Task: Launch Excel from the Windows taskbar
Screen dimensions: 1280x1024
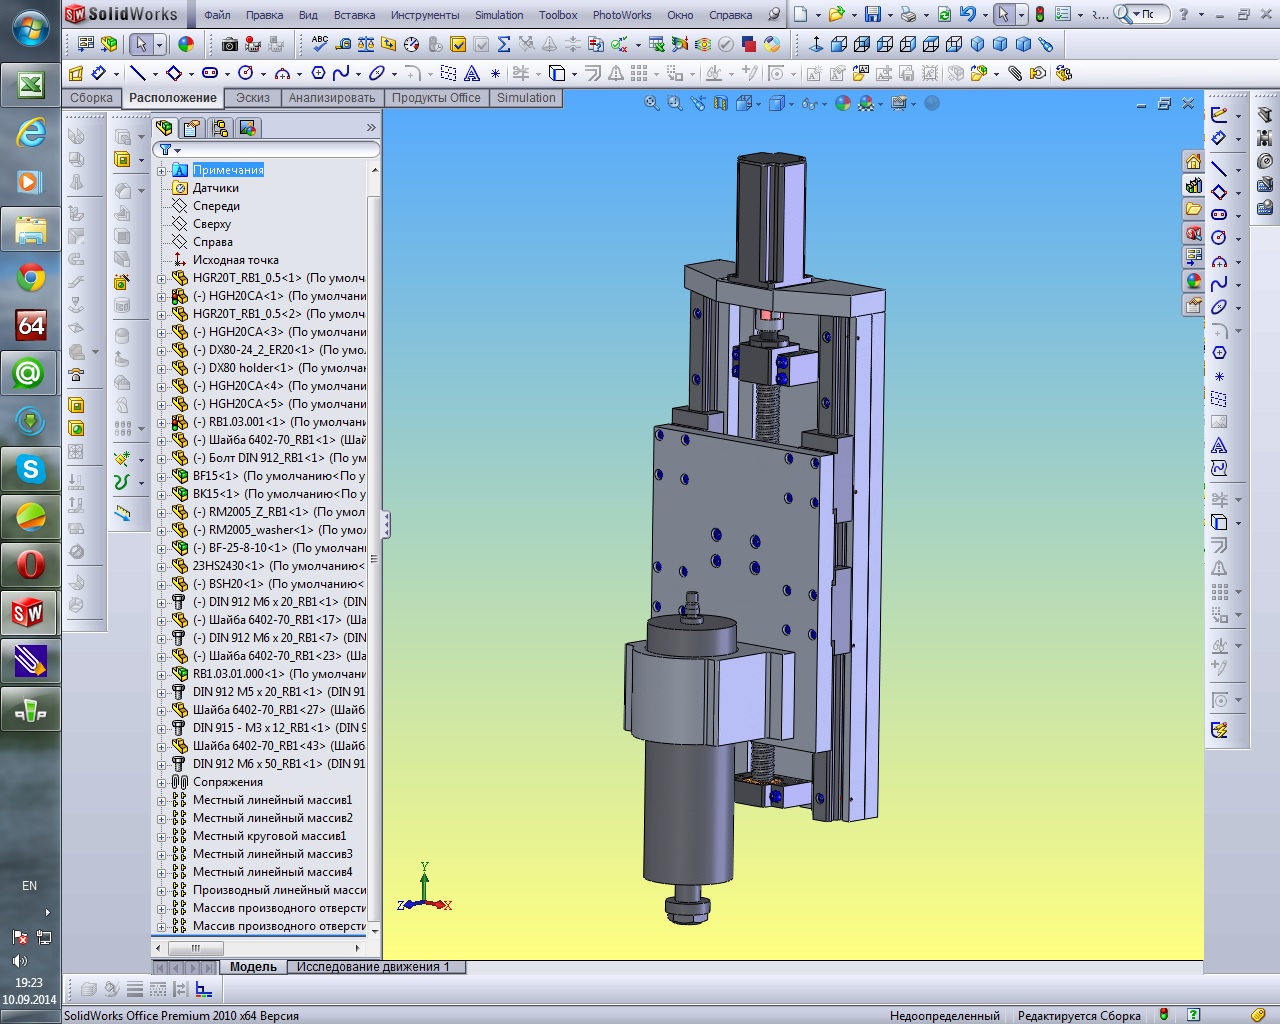Action: pyautogui.click(x=30, y=85)
